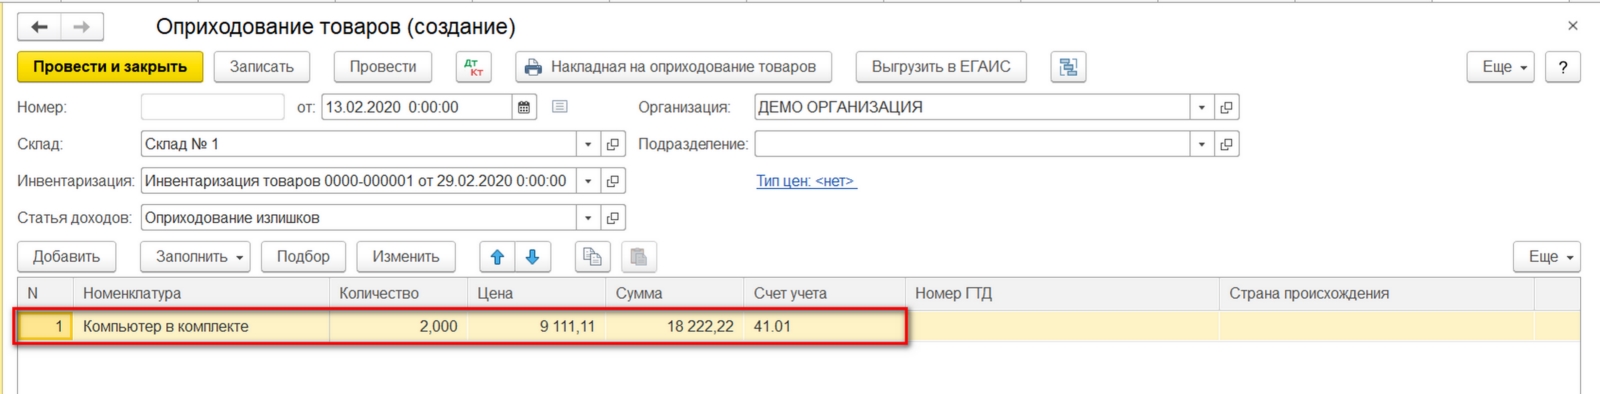
Task: Expand Статья доходов dropdown list
Action: tap(588, 218)
